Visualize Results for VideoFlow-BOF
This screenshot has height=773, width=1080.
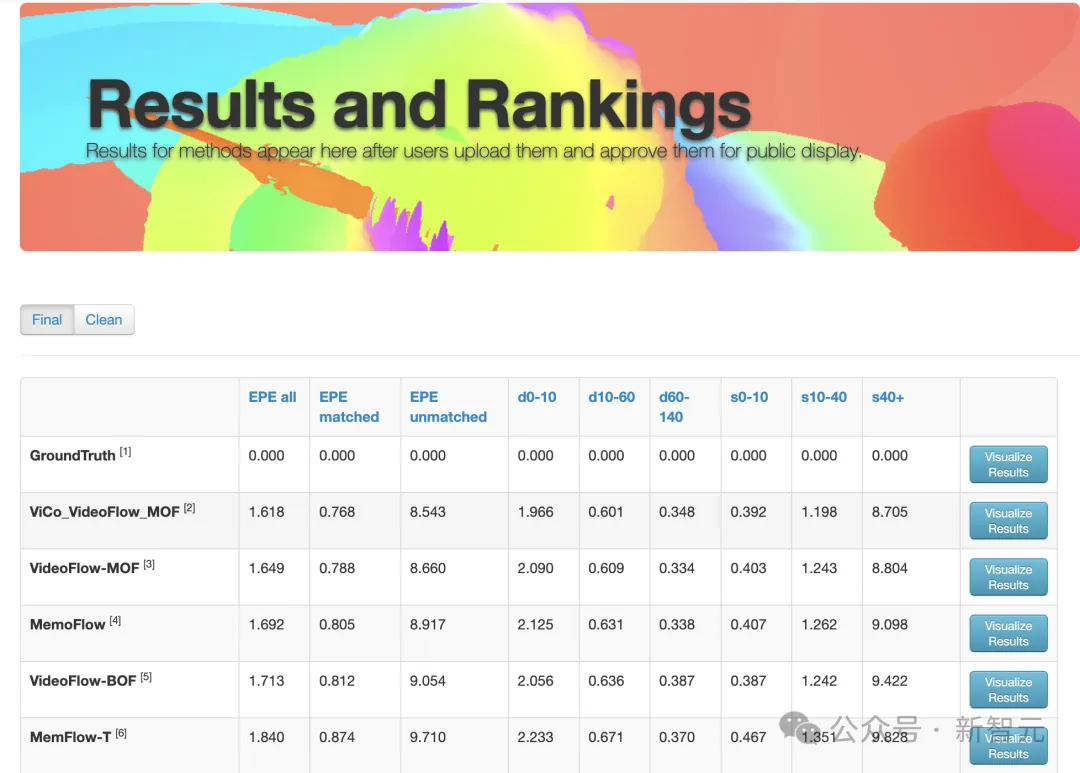1008,690
